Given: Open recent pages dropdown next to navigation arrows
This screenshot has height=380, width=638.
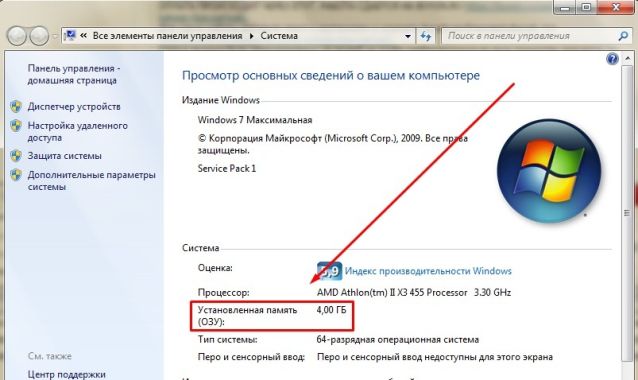Looking at the screenshot, I should click(x=55, y=37).
